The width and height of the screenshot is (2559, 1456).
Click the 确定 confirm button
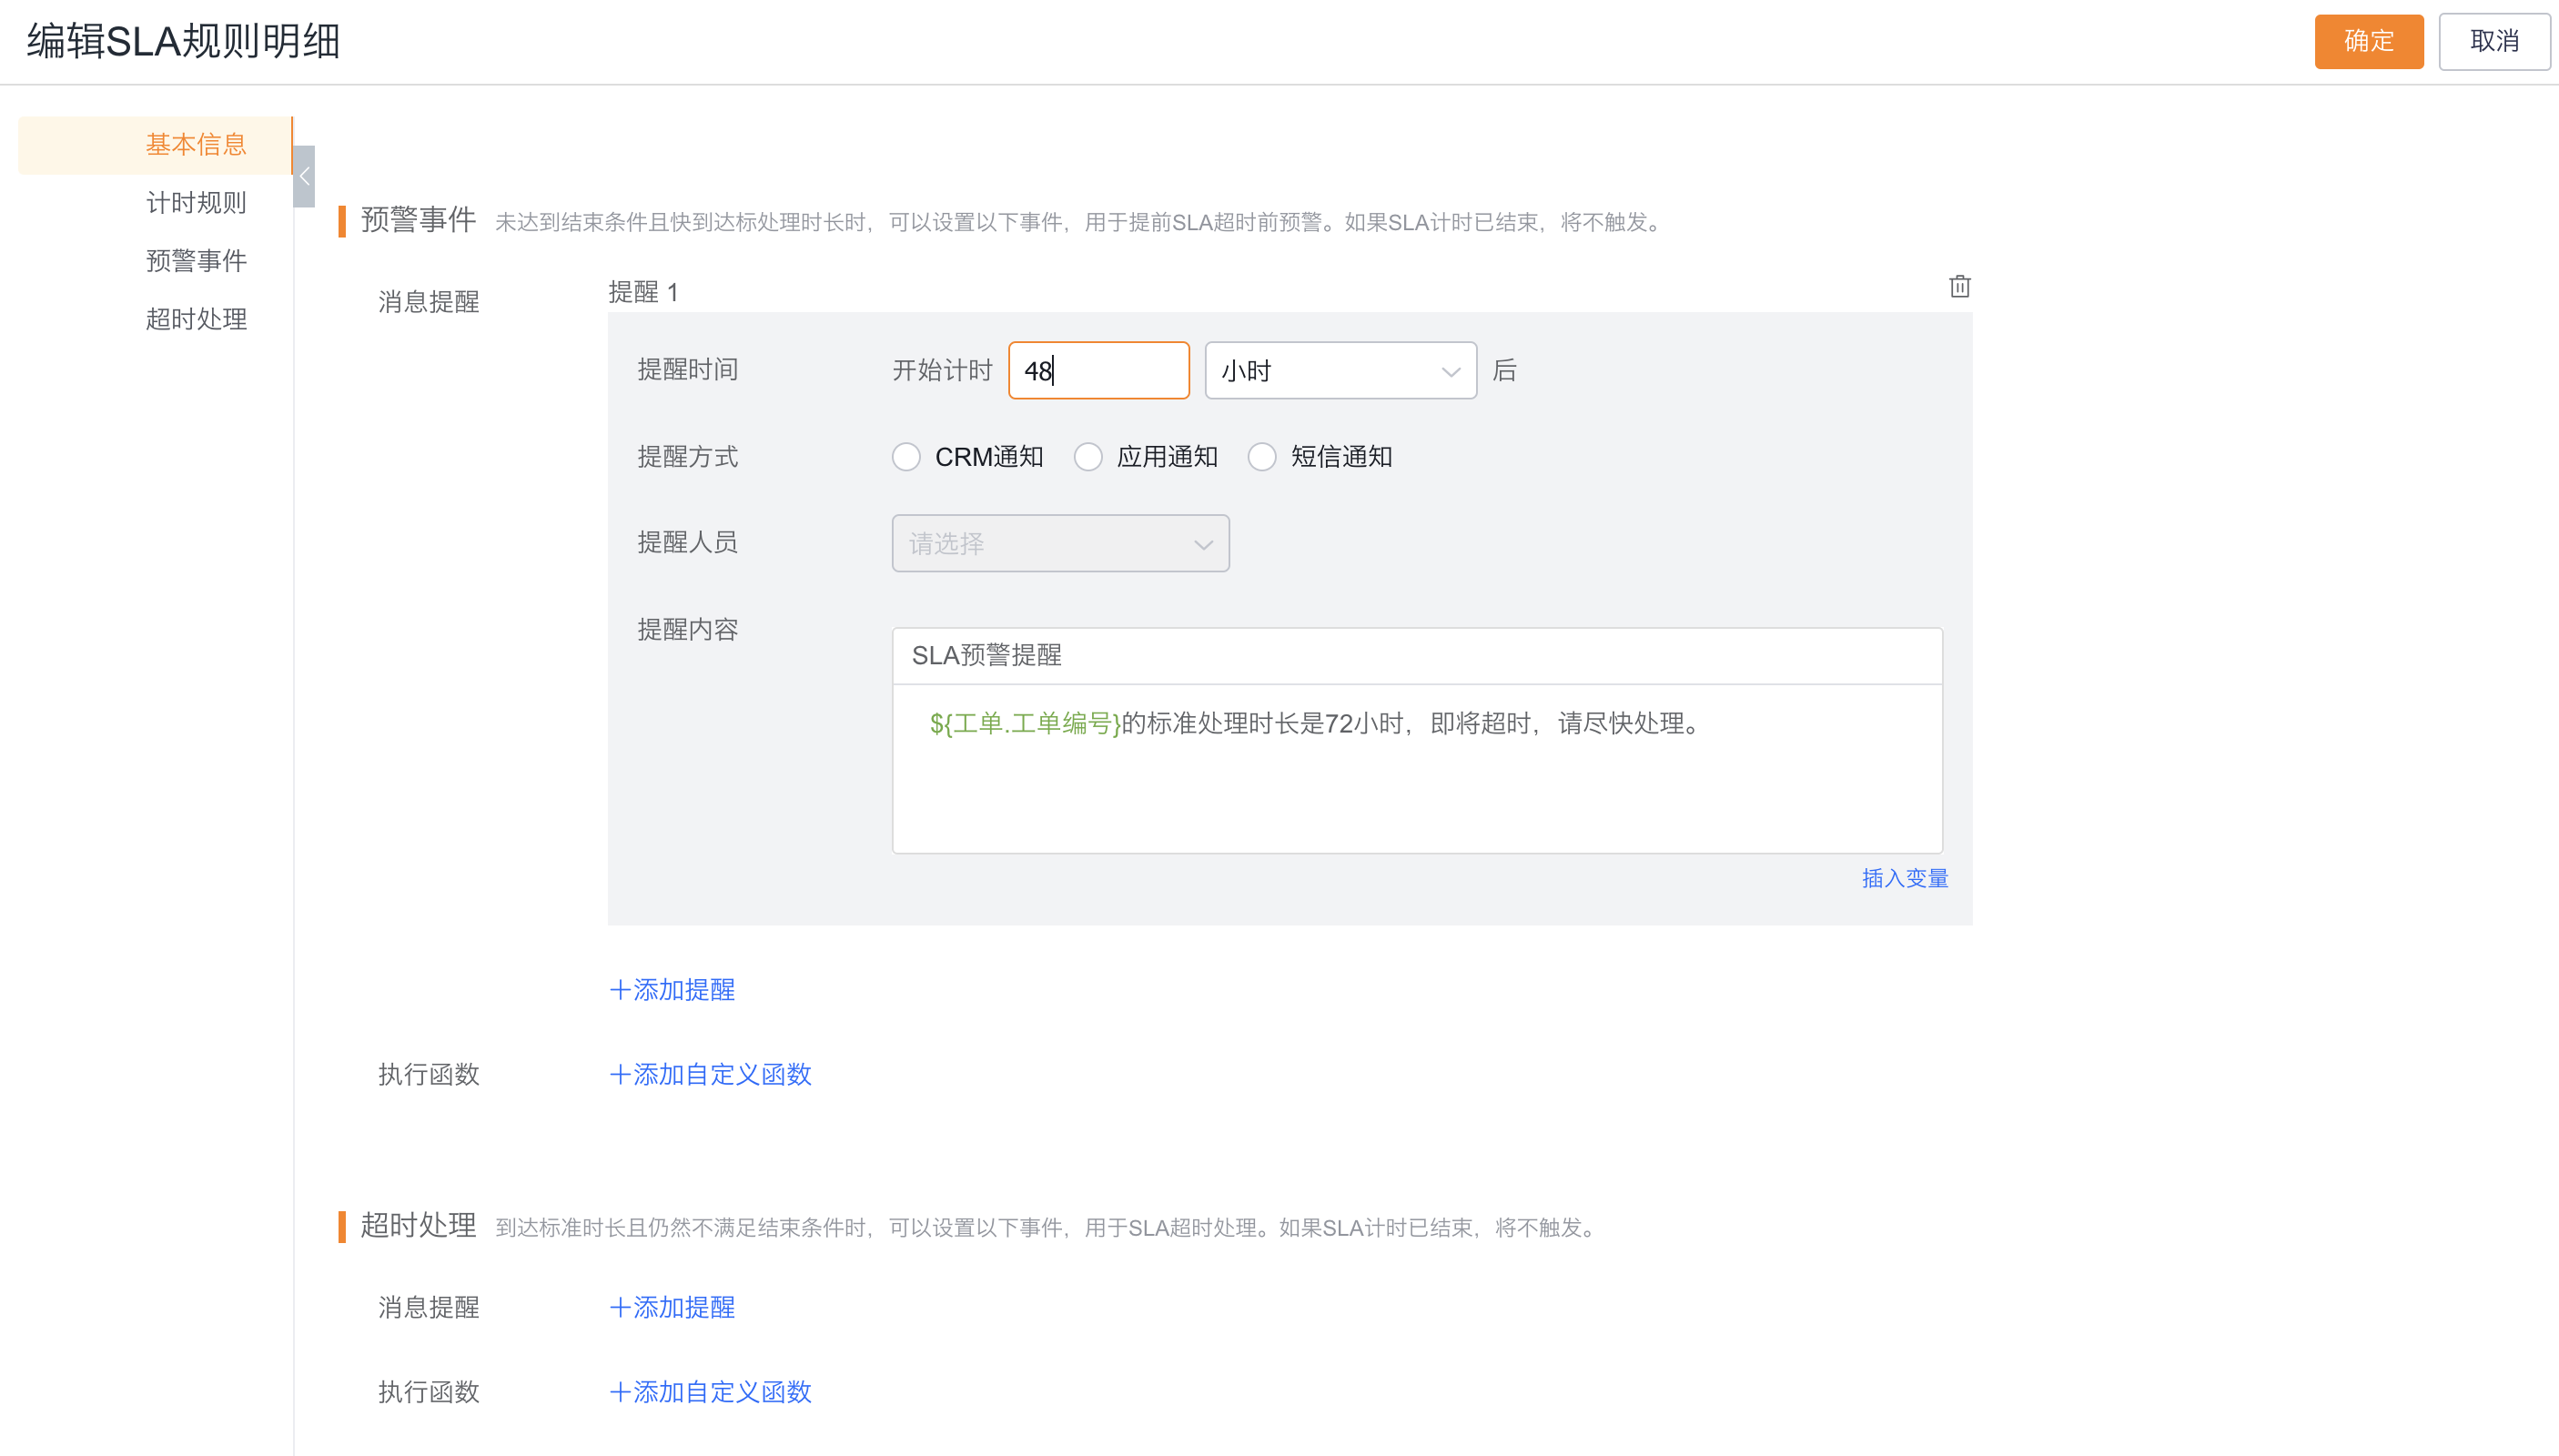(2369, 41)
